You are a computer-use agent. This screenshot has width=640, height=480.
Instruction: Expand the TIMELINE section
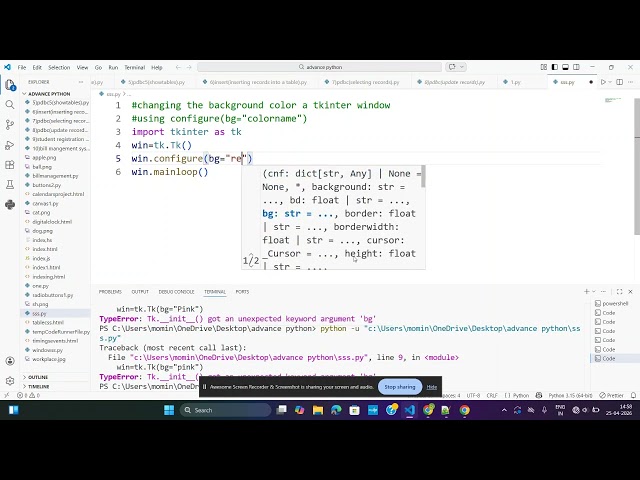point(38,386)
